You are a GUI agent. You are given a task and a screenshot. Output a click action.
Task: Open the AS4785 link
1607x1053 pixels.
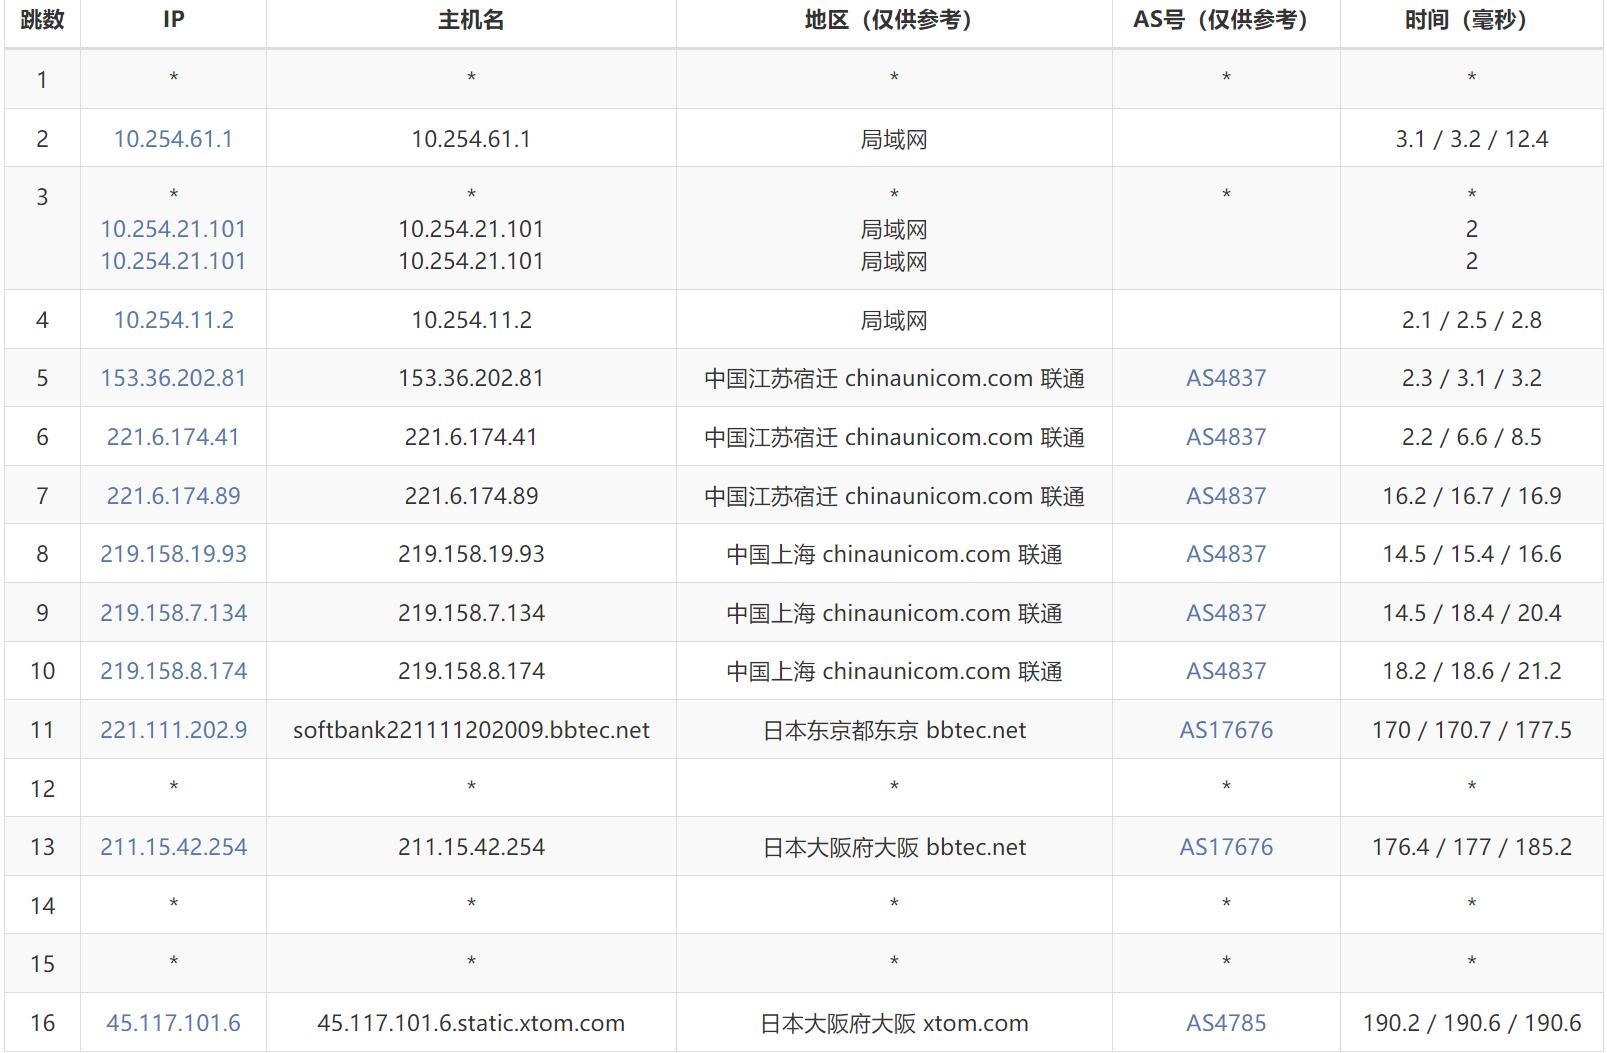coord(1226,1023)
